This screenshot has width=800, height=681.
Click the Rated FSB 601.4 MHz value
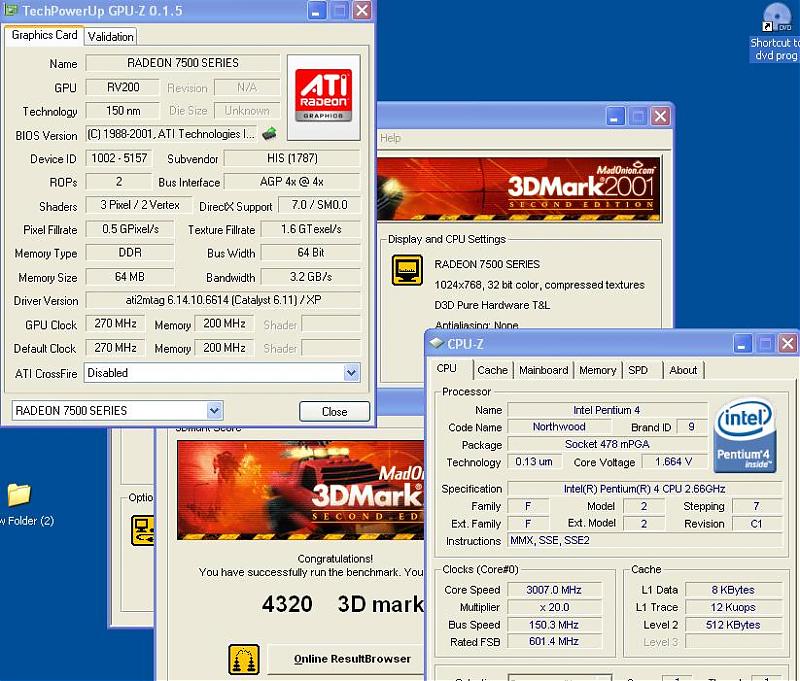point(554,641)
